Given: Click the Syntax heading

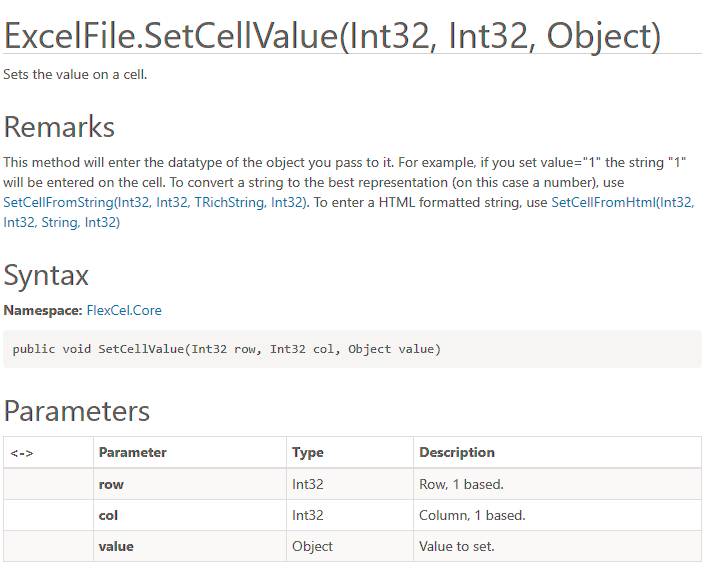Looking at the screenshot, I should click(x=46, y=275).
